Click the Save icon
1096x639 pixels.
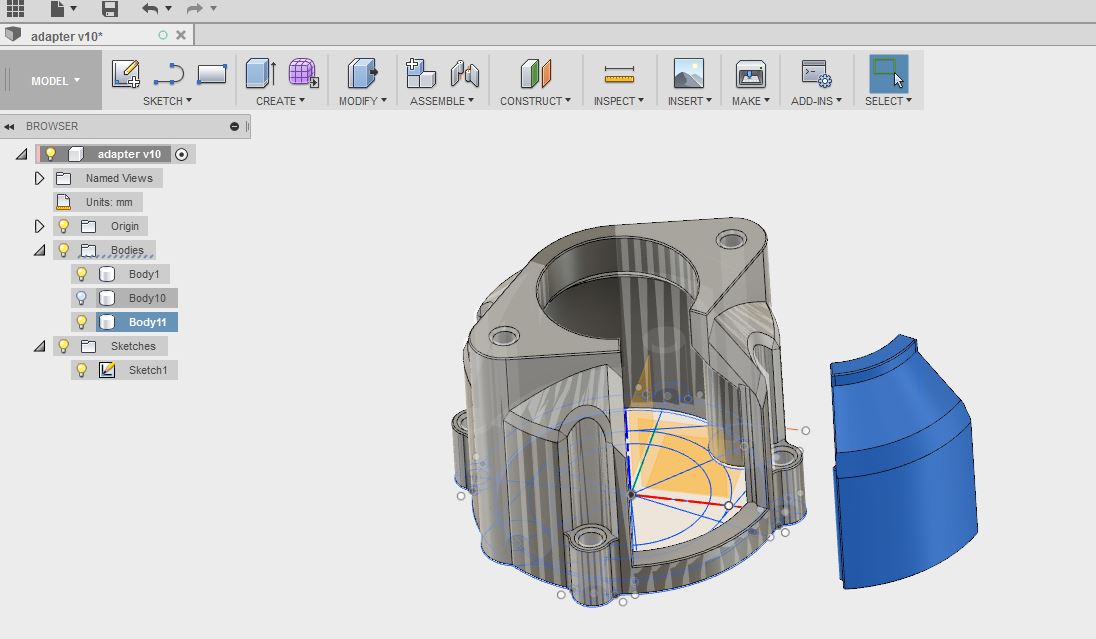(110, 9)
